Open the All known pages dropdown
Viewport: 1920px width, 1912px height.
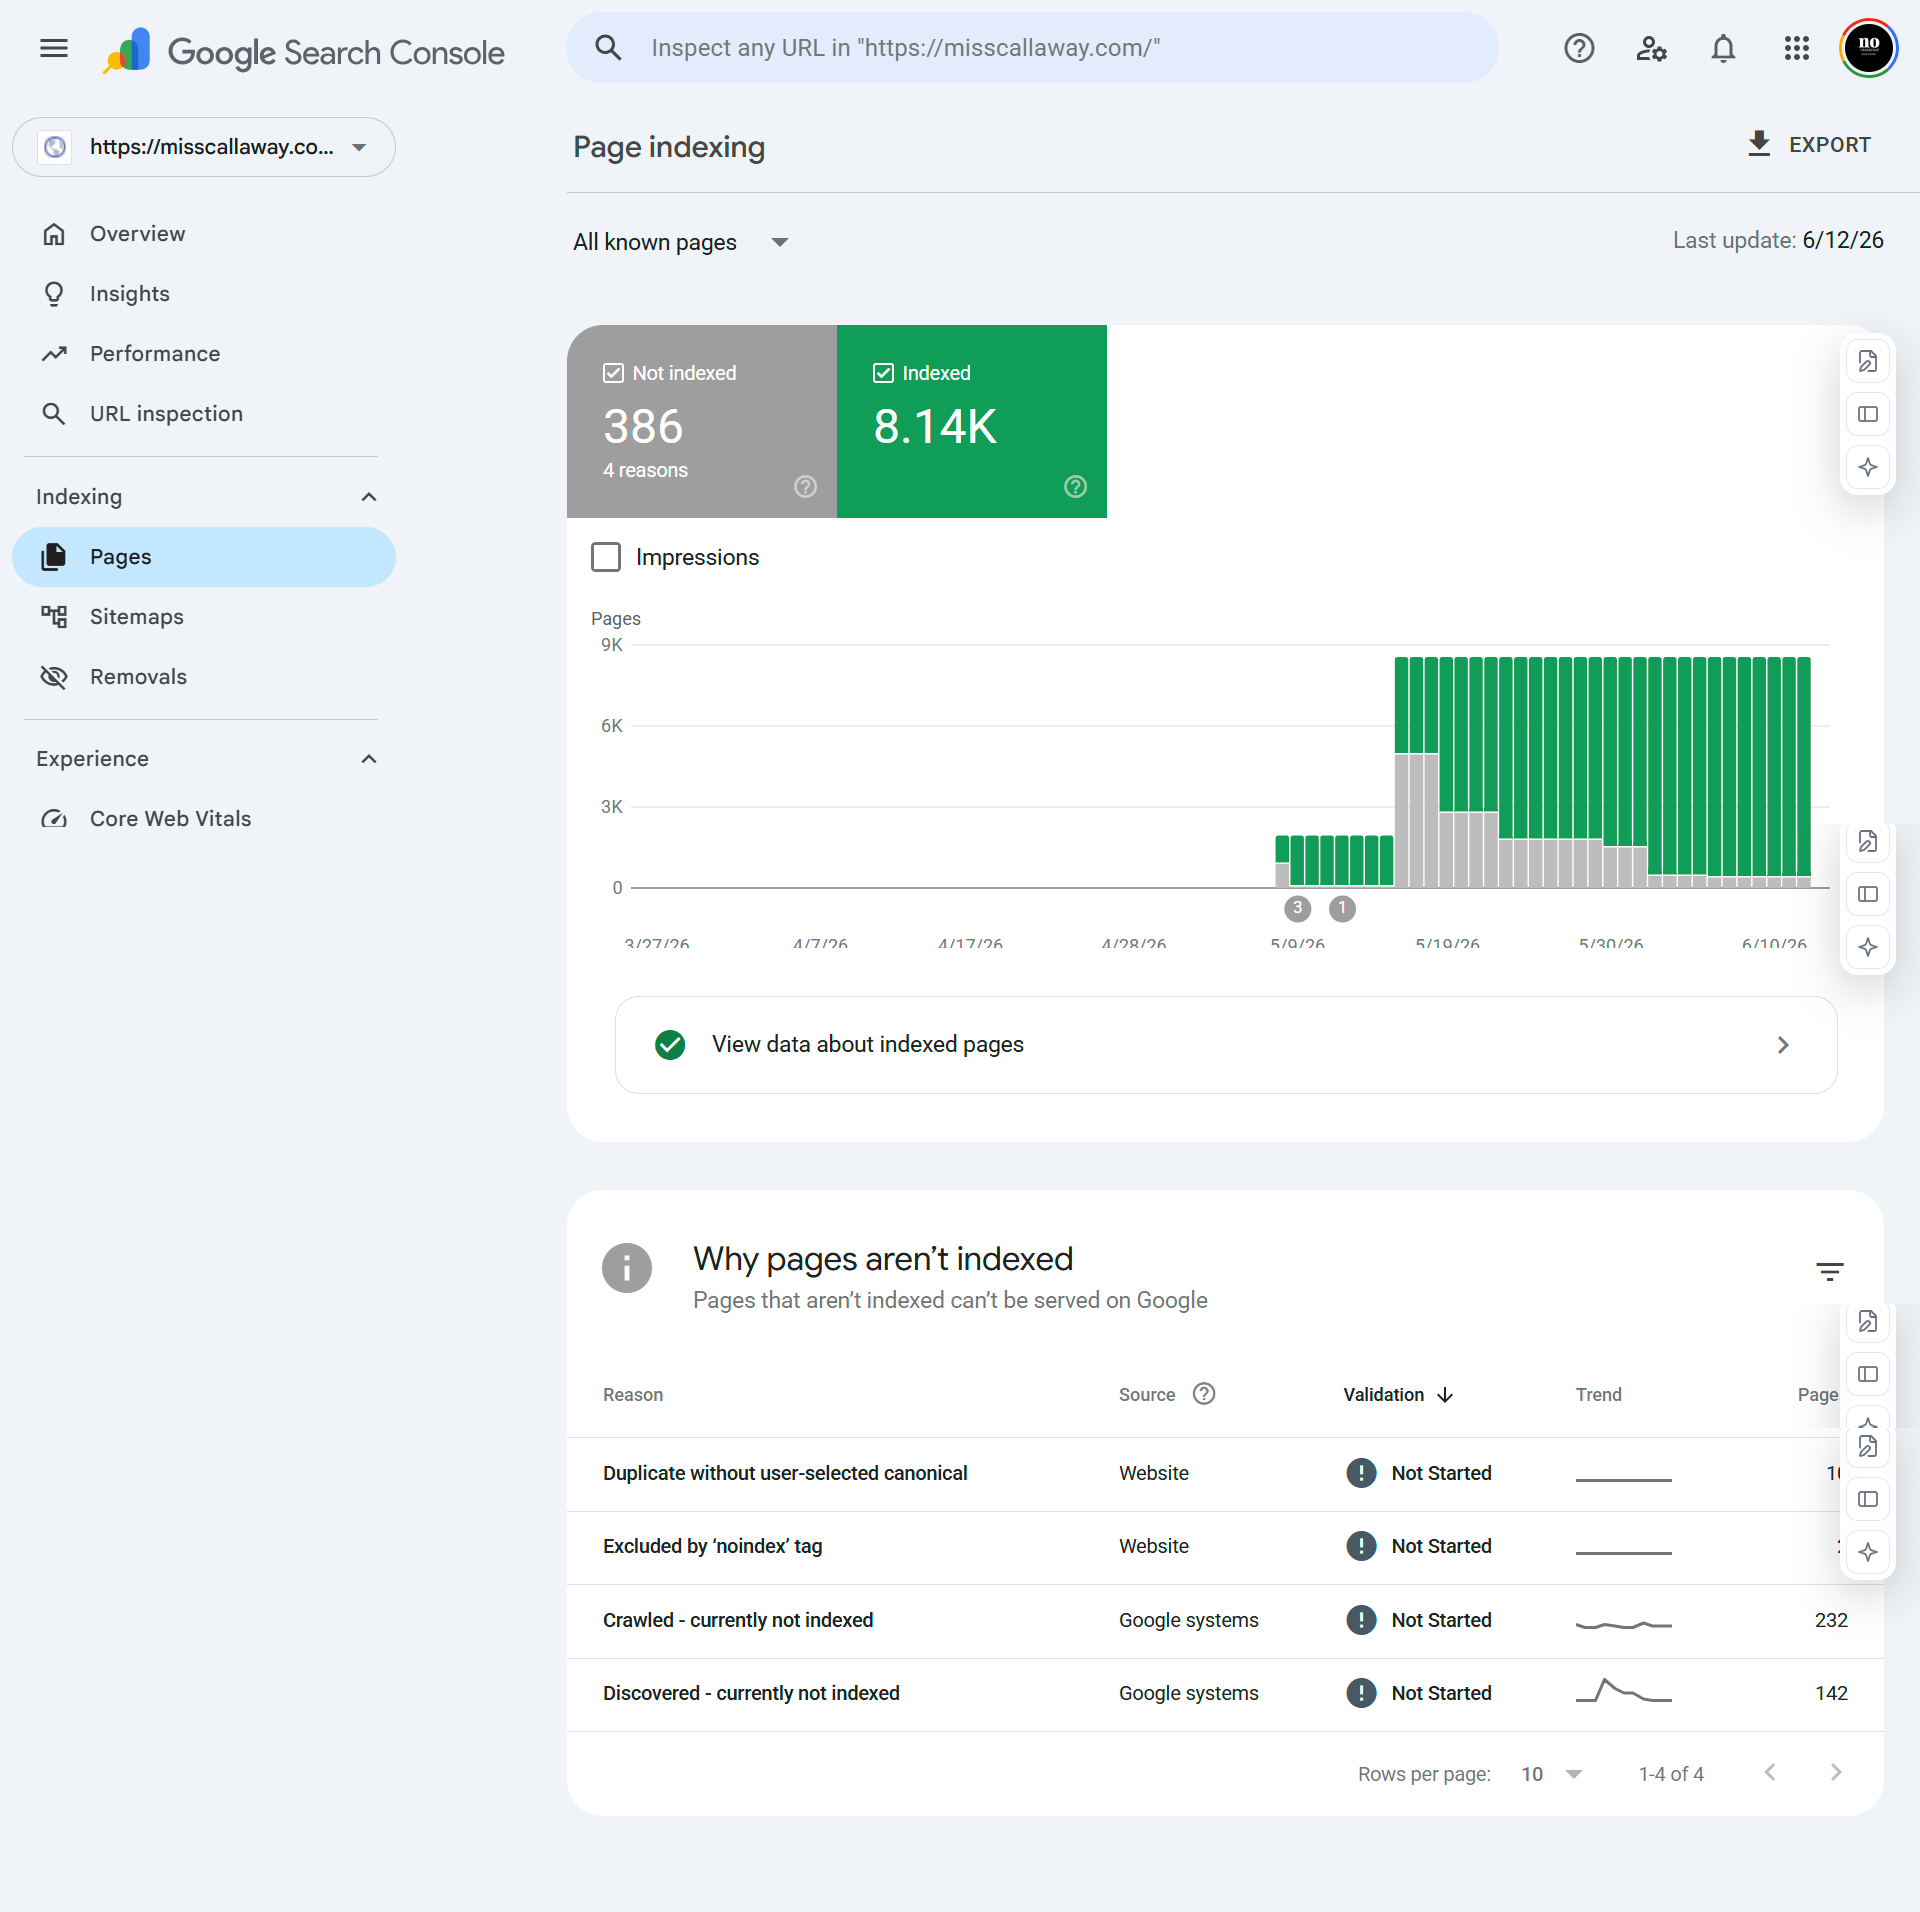[x=681, y=242]
